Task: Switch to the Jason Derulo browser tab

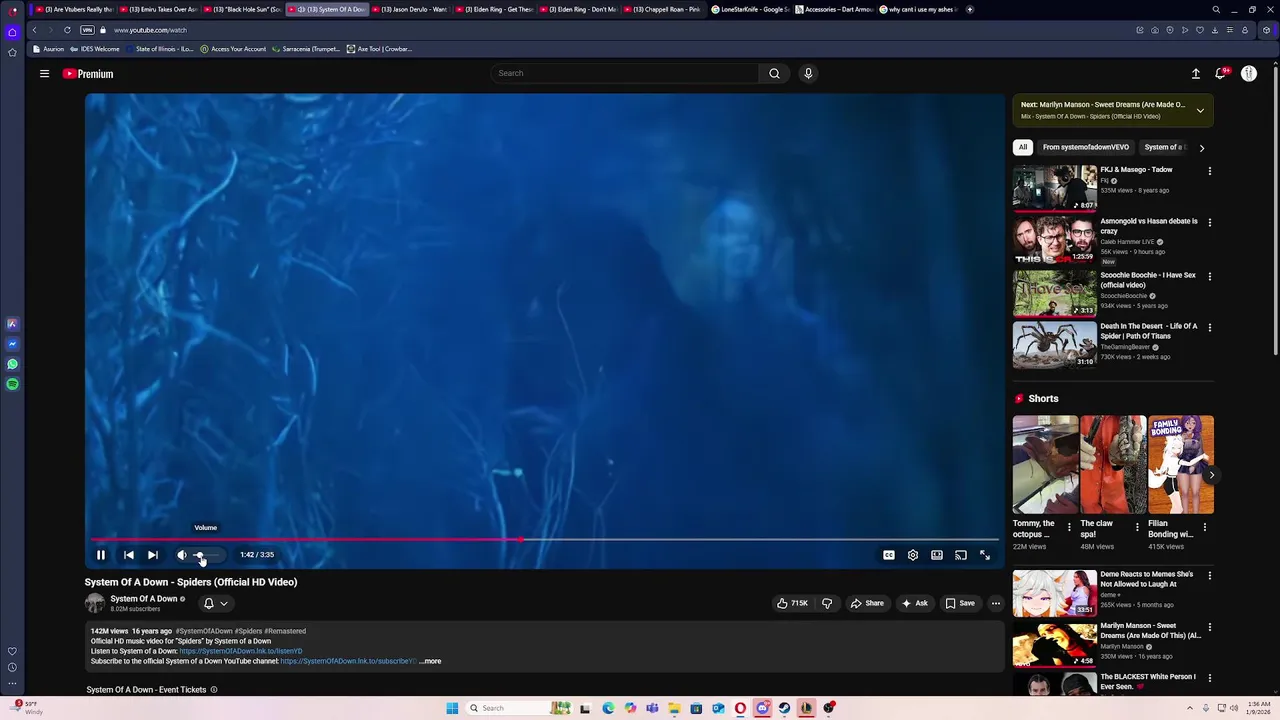Action: pyautogui.click(x=411, y=9)
